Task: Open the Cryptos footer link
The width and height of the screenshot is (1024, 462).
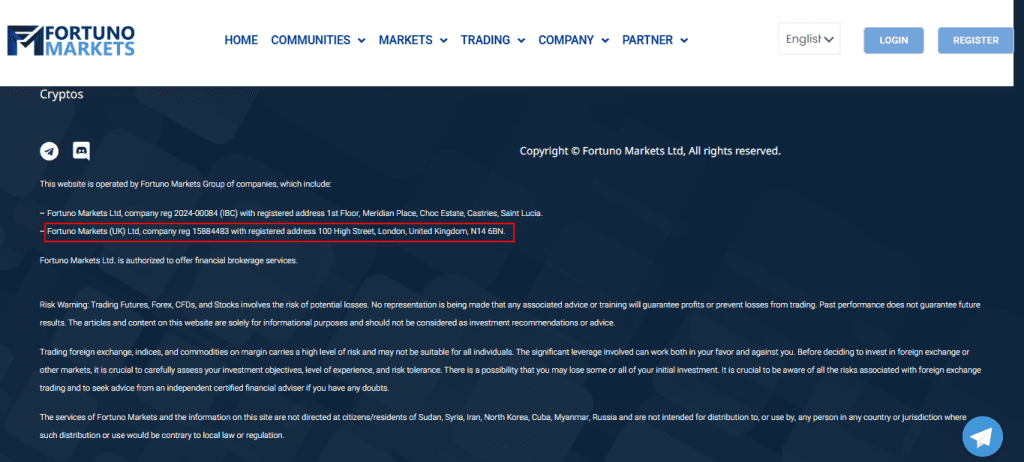Action: (61, 94)
